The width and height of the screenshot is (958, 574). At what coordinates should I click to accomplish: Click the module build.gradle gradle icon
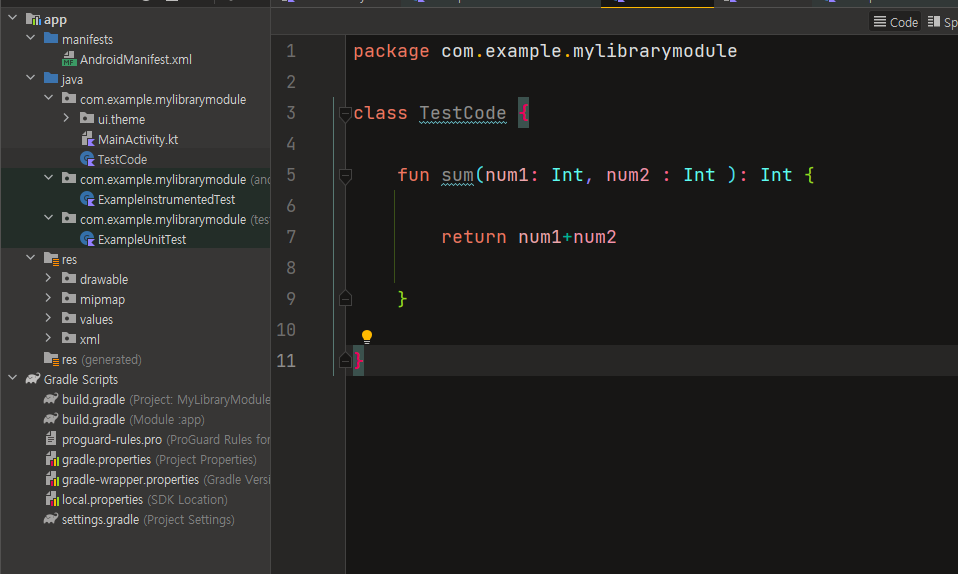click(51, 419)
